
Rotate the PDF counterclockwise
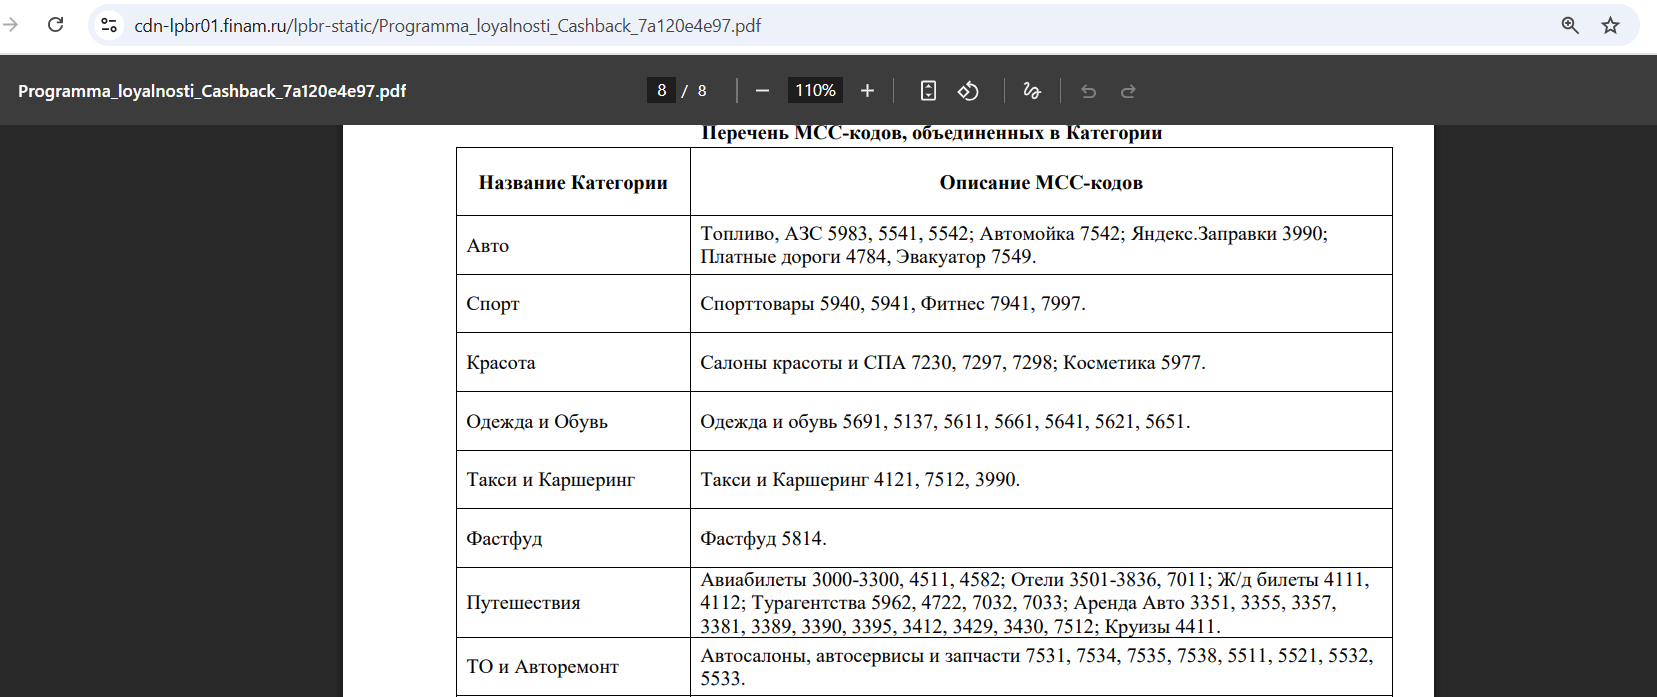coord(968,91)
